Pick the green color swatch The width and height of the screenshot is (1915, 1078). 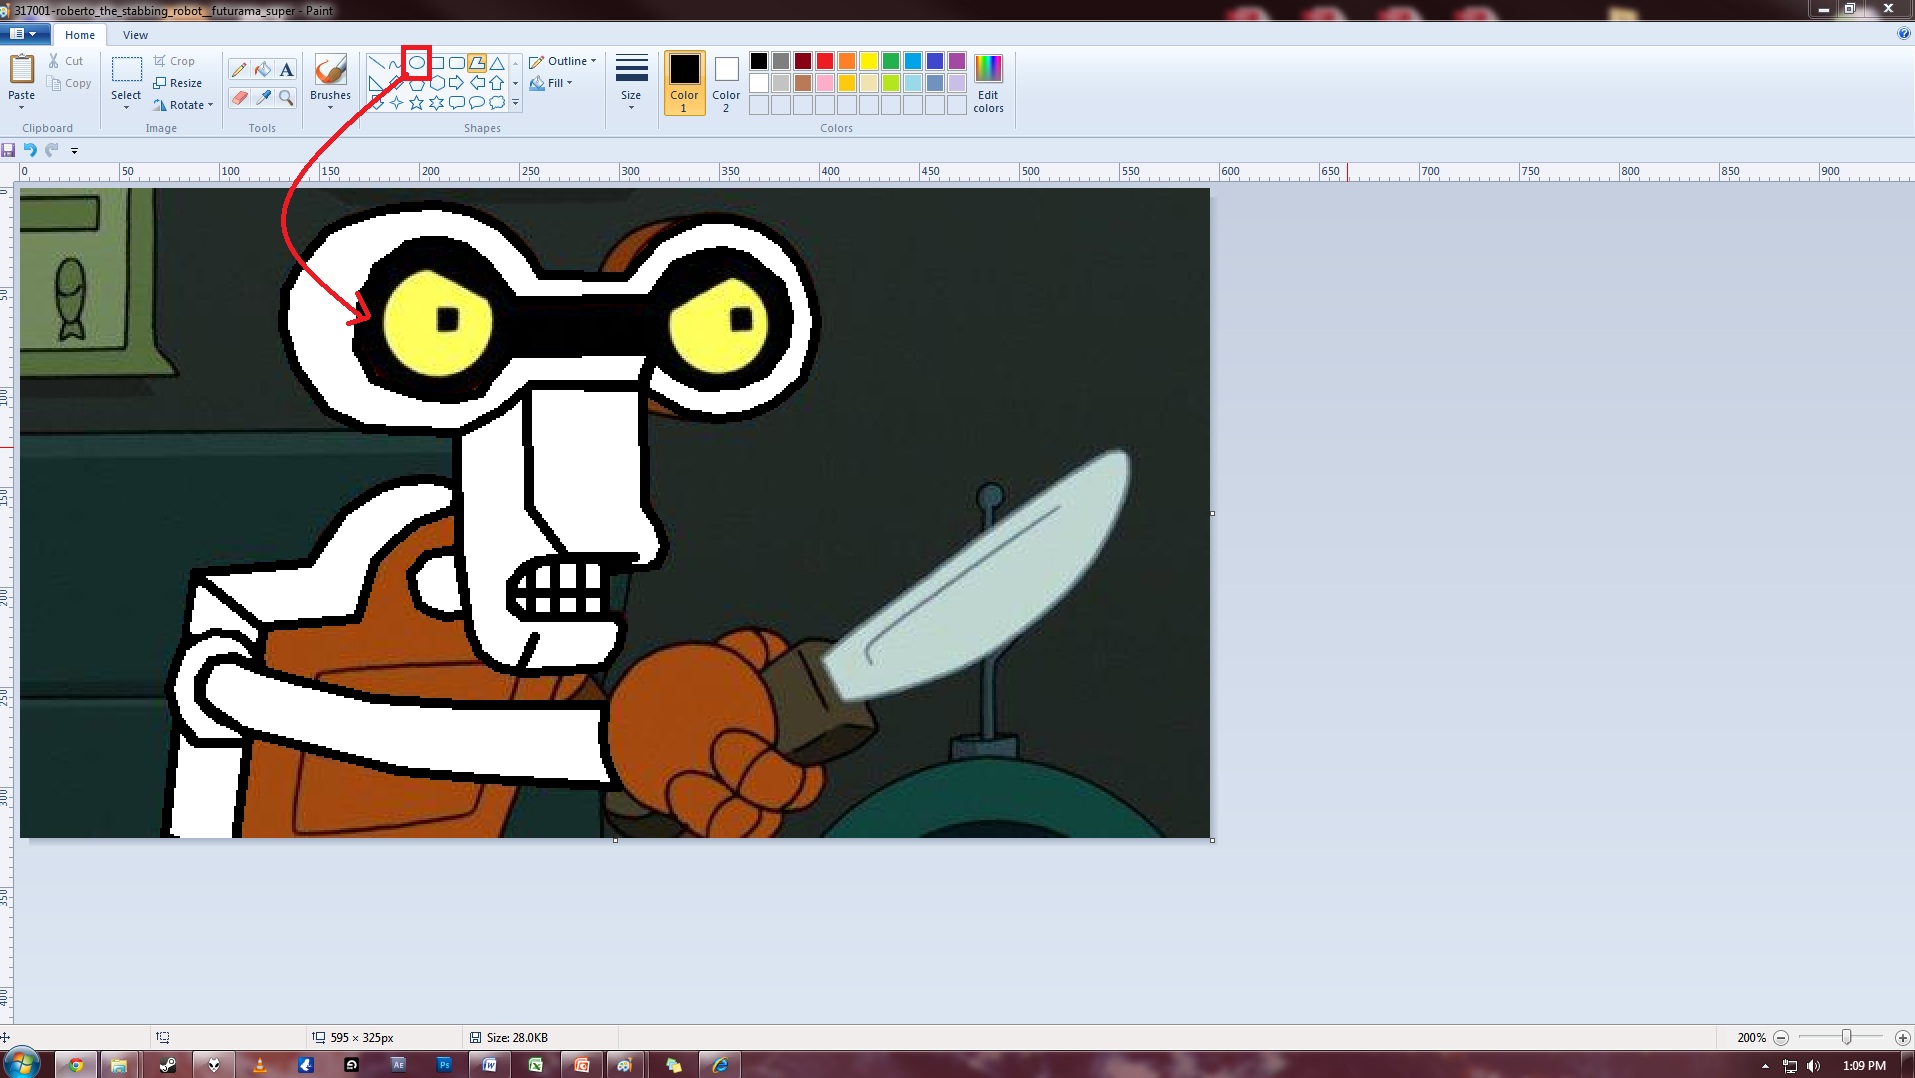(891, 61)
